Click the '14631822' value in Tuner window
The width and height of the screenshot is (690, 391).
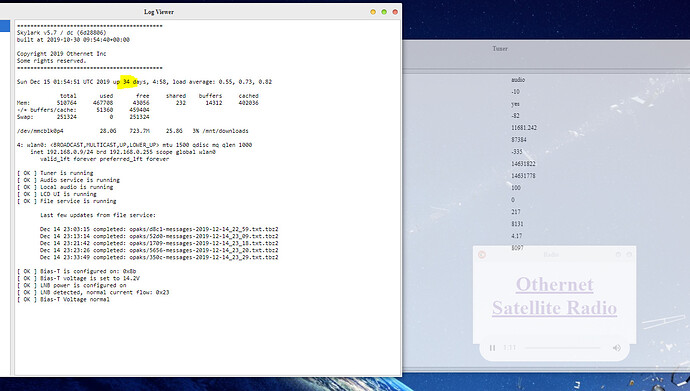[x=523, y=164]
